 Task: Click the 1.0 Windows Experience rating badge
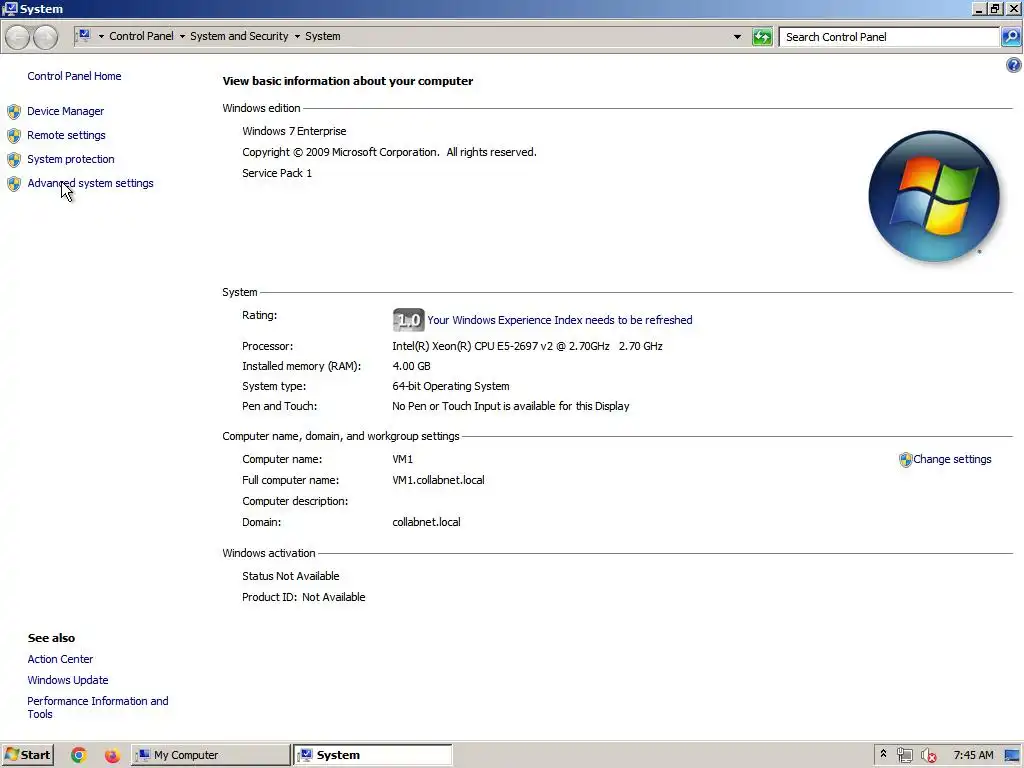click(408, 320)
